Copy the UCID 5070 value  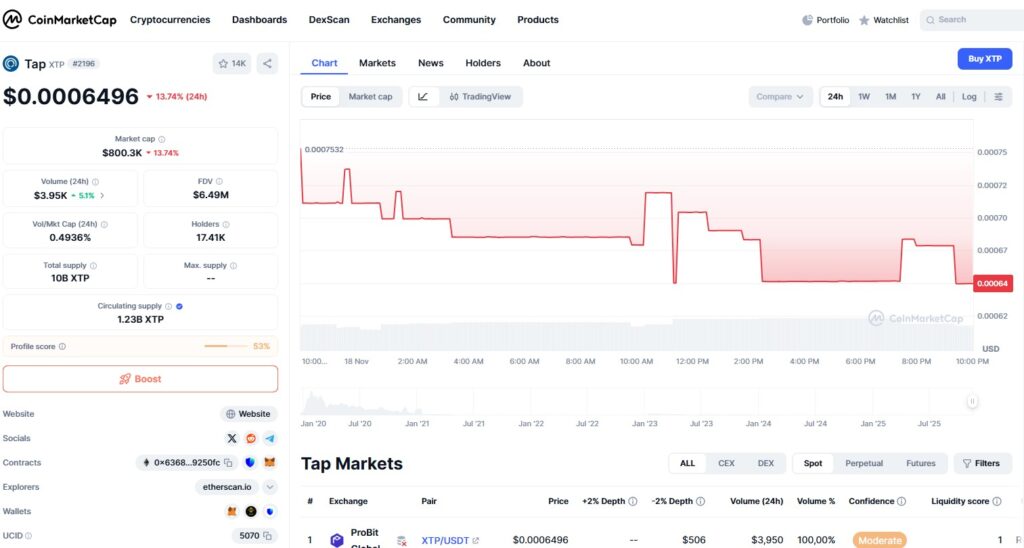[x=268, y=536]
